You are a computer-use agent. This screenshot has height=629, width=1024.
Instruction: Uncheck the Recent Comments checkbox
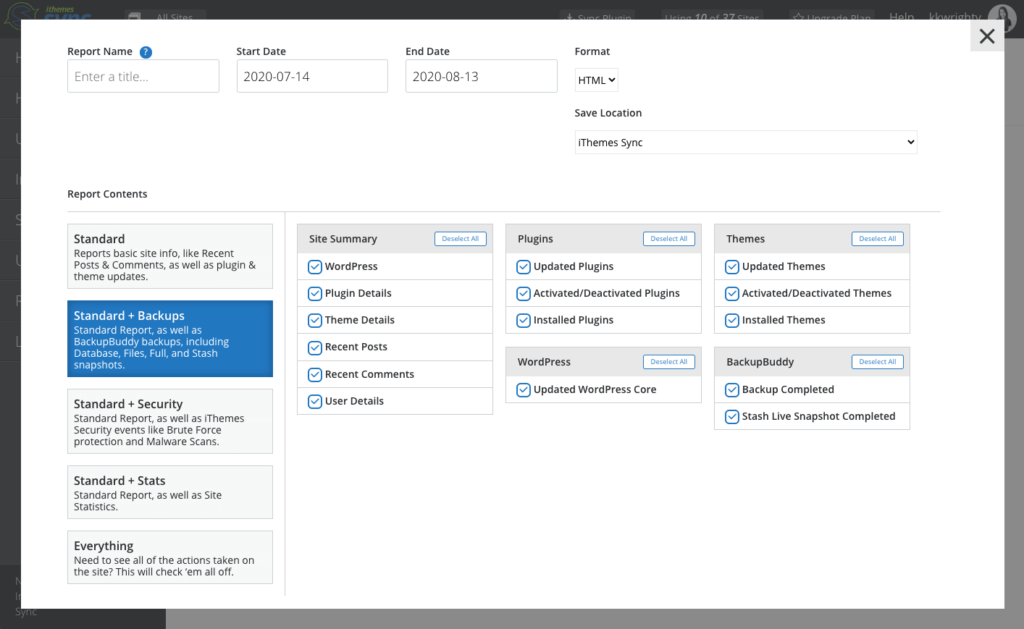point(315,374)
